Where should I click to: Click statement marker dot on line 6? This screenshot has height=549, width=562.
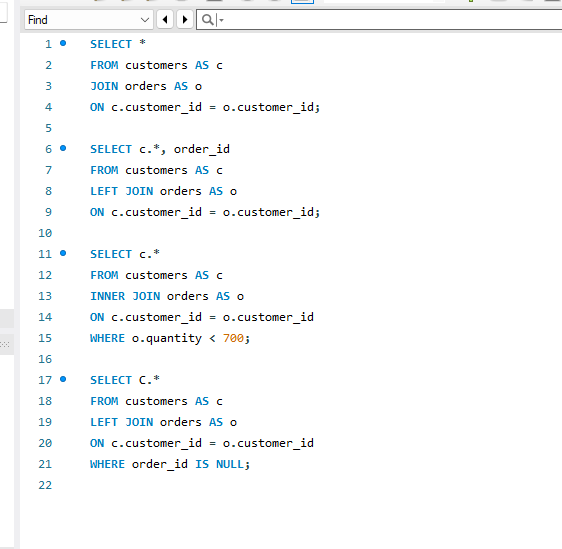63,148
